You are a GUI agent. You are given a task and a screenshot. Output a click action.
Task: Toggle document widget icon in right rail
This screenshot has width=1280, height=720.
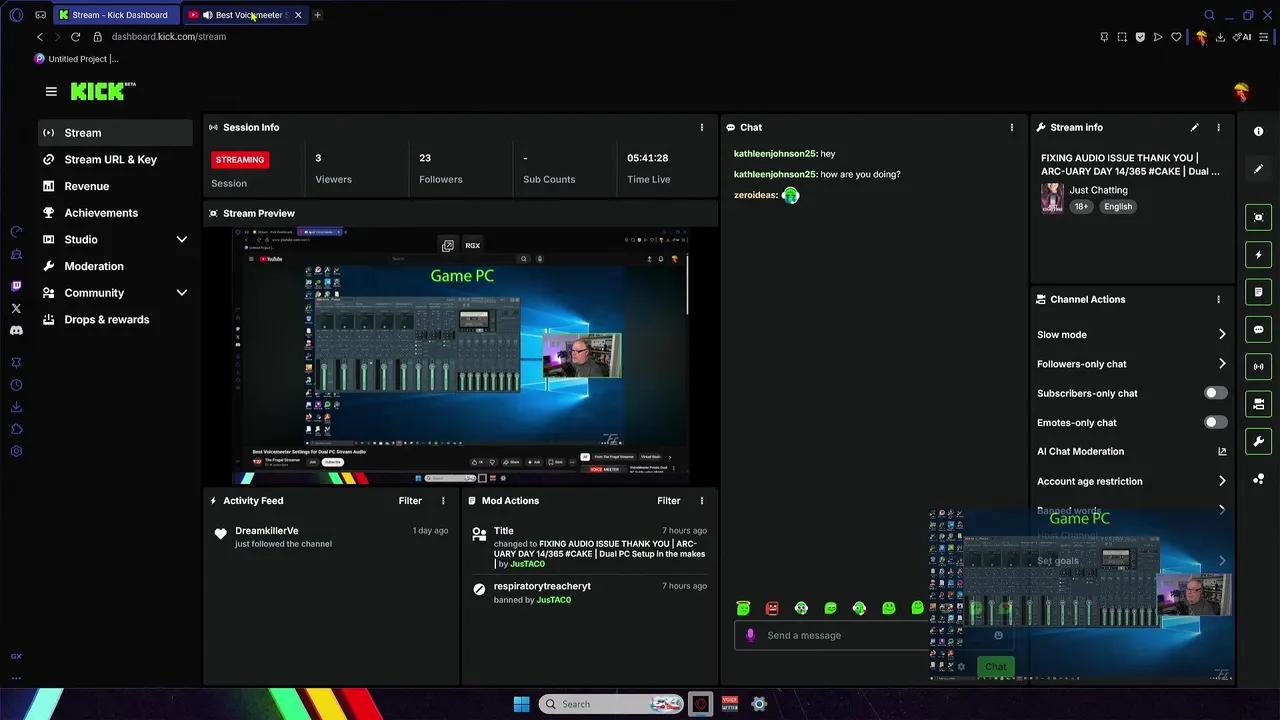point(1258,292)
